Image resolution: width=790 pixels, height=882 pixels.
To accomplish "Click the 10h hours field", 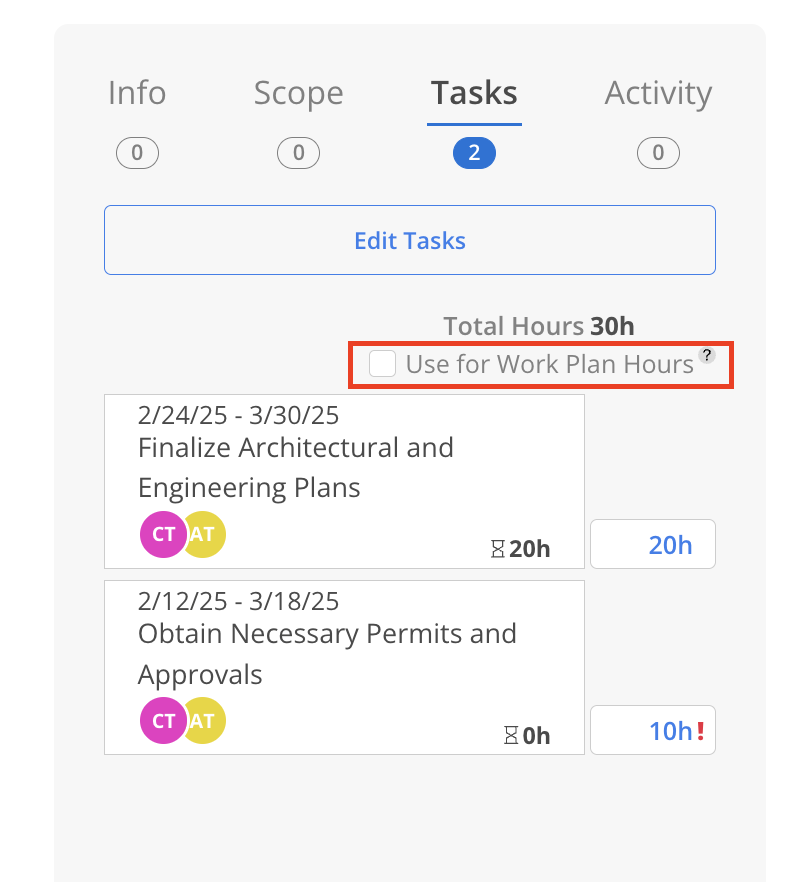I will (653, 730).
